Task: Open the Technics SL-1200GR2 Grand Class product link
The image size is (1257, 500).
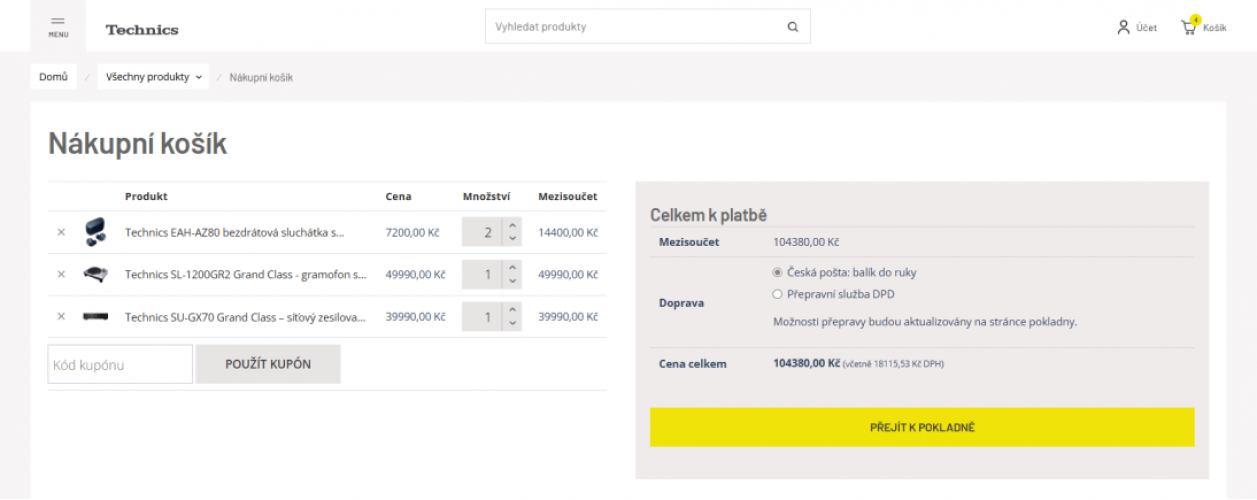Action: pyautogui.click(x=245, y=274)
